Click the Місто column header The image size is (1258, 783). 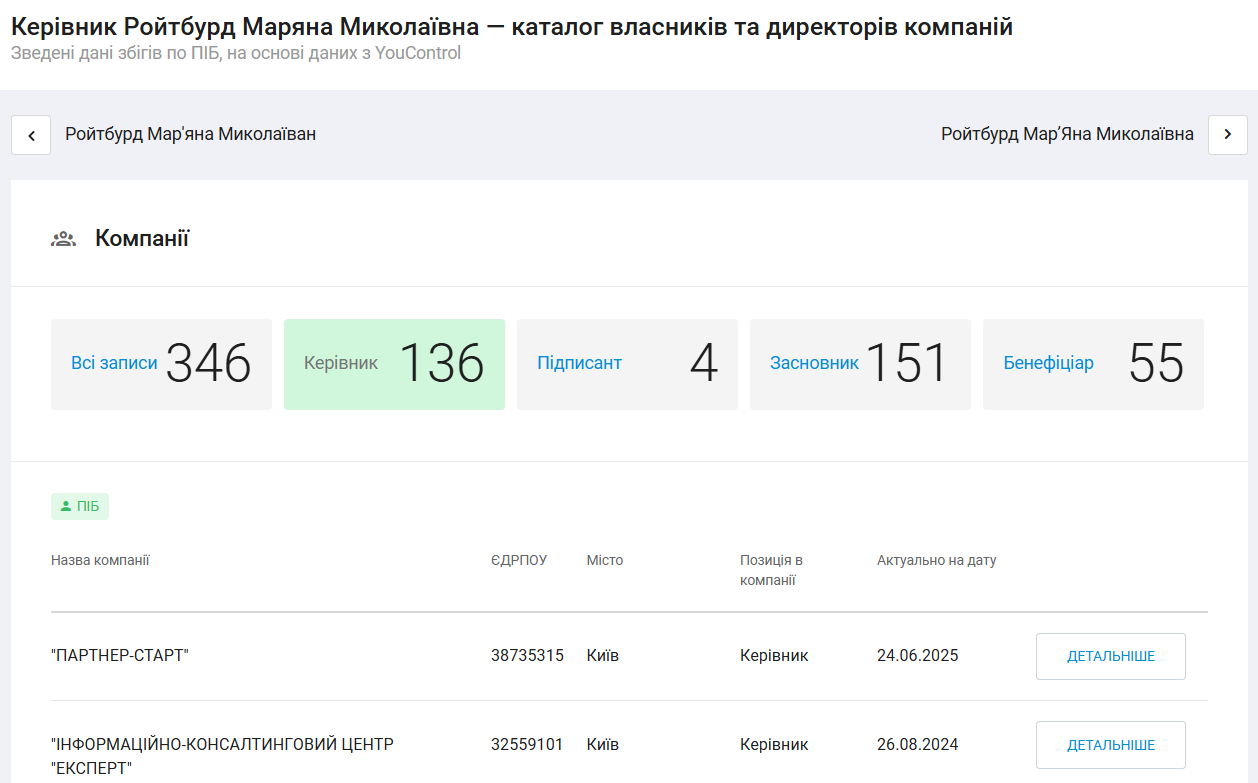click(605, 560)
